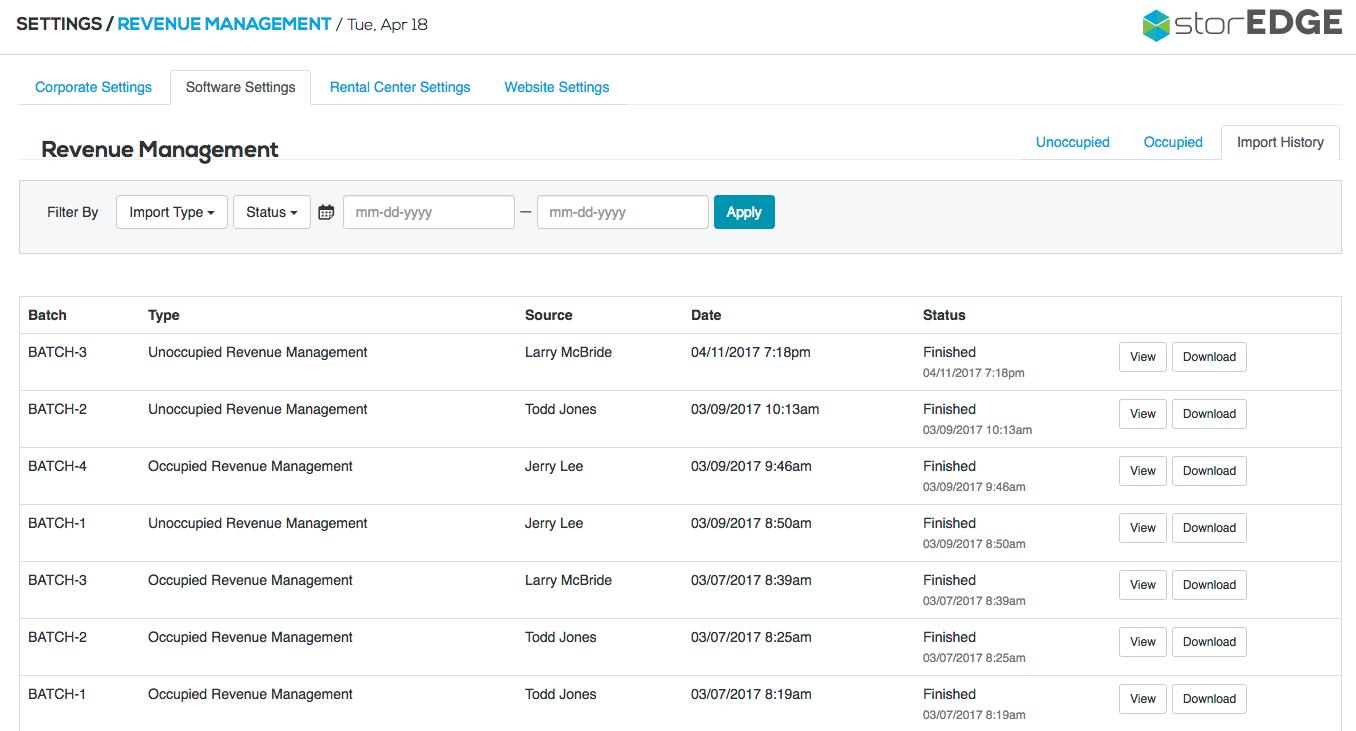Open the Rental Center Settings tab
The image size is (1356, 731).
coord(400,87)
